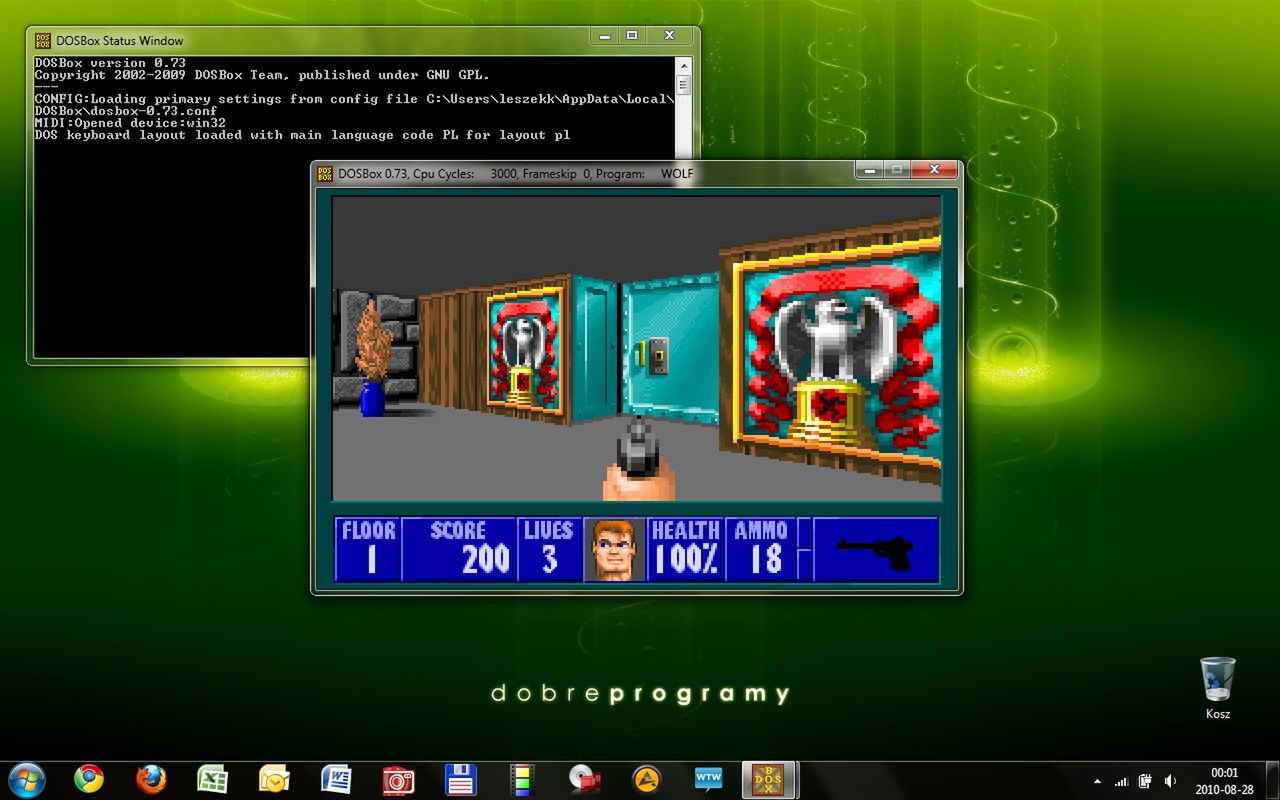Click the Status Window scrollbar thumb
Image resolution: width=1280 pixels, height=800 pixels.
pyautogui.click(x=683, y=85)
